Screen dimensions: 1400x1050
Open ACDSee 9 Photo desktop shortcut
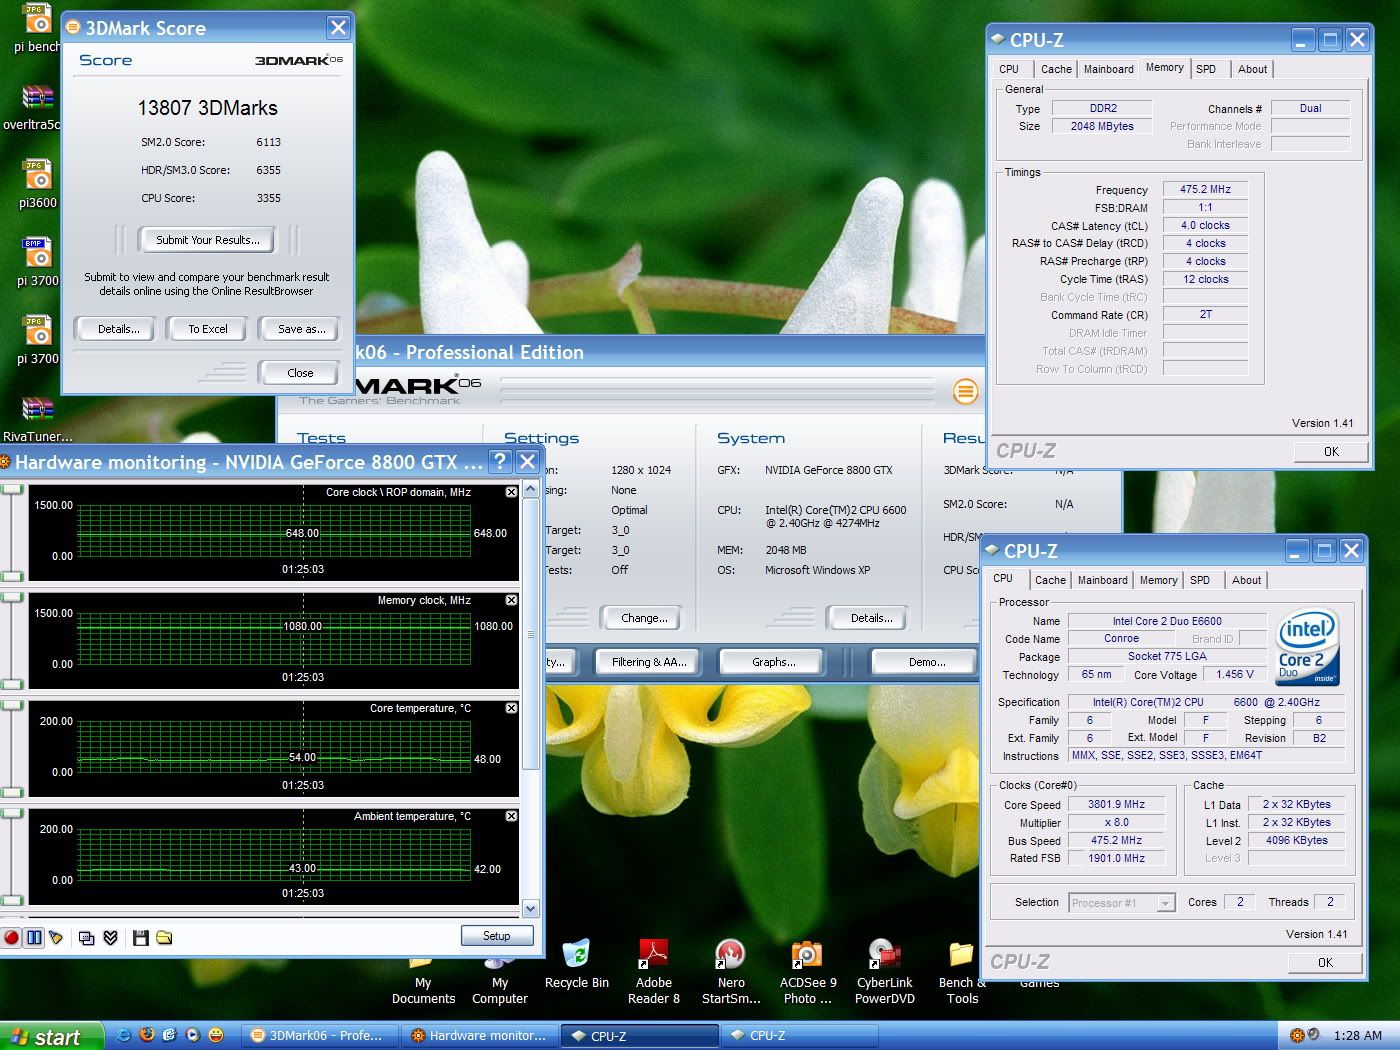pyautogui.click(x=808, y=972)
